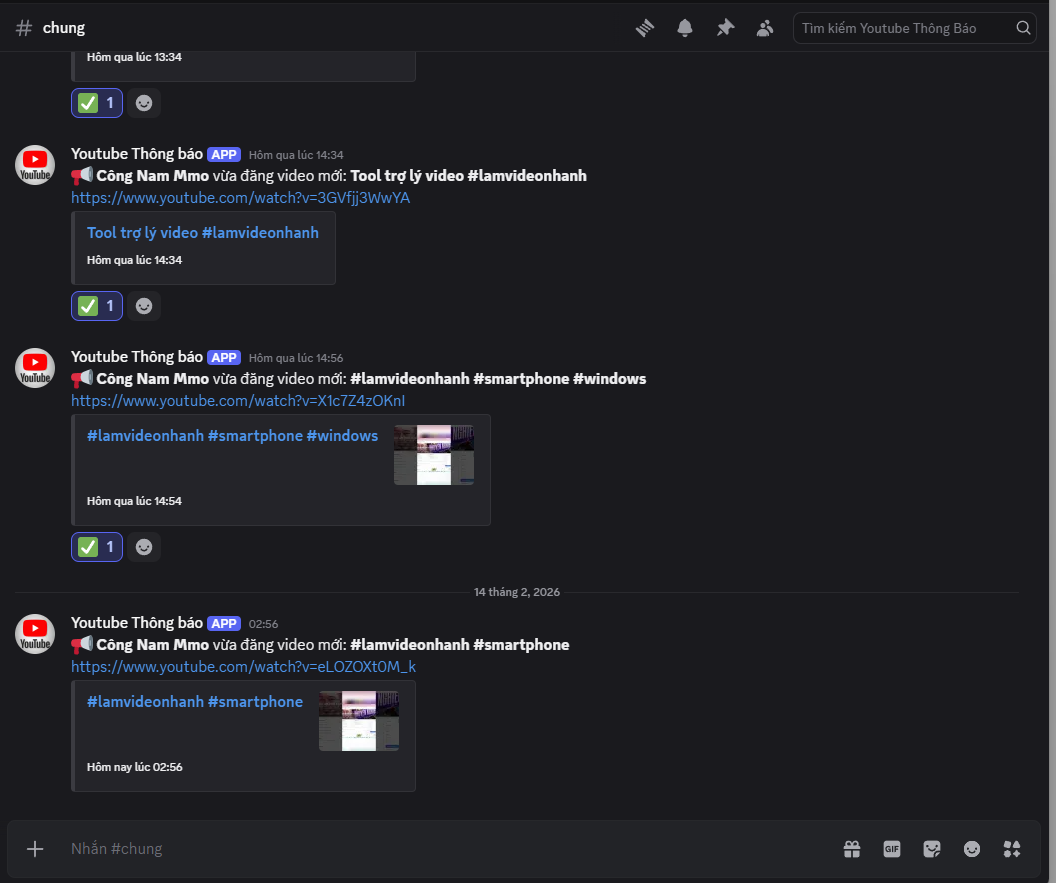Click the "Tìm kiếm Youtube Thông Báo" search box
The height and width of the screenshot is (883, 1056).
(x=905, y=28)
